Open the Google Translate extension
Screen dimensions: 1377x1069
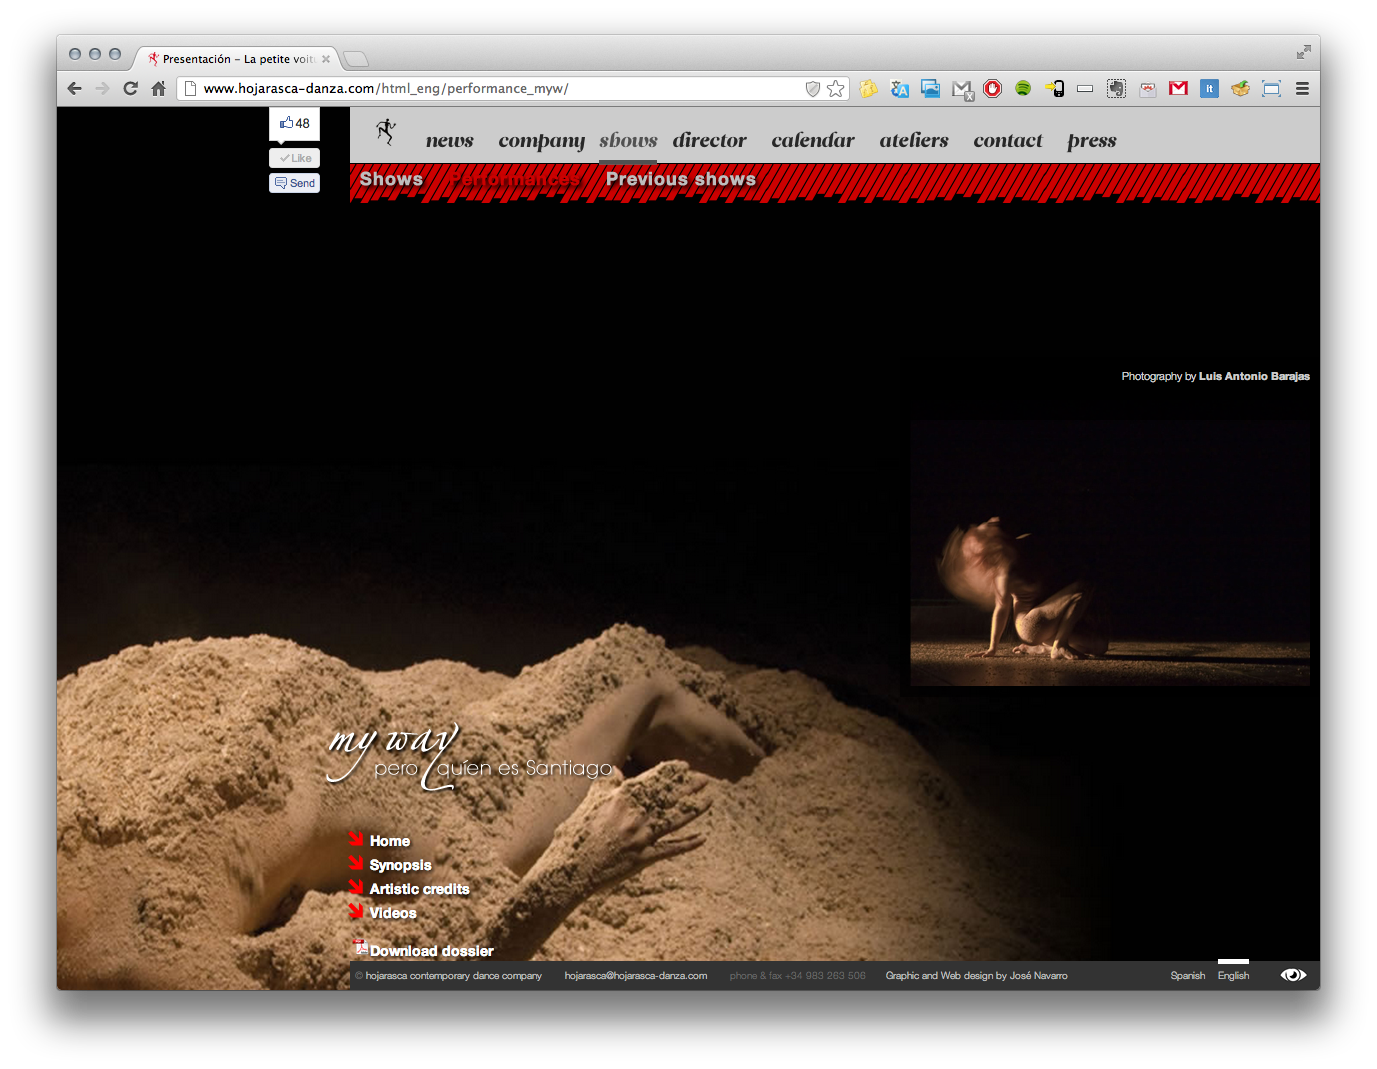(899, 89)
